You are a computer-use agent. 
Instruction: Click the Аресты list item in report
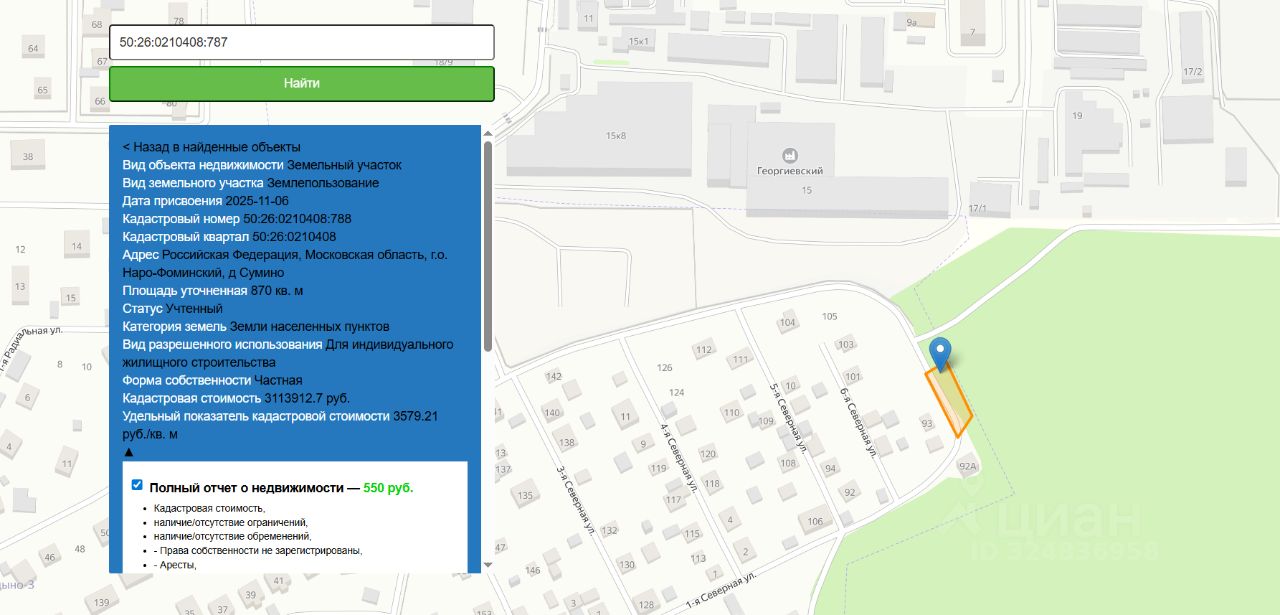tap(176, 565)
